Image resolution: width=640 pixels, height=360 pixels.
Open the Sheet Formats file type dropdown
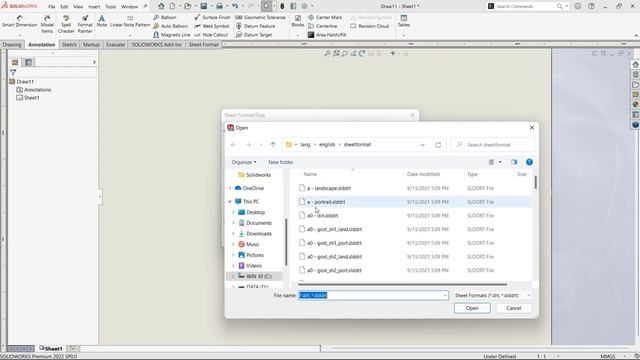click(493, 295)
